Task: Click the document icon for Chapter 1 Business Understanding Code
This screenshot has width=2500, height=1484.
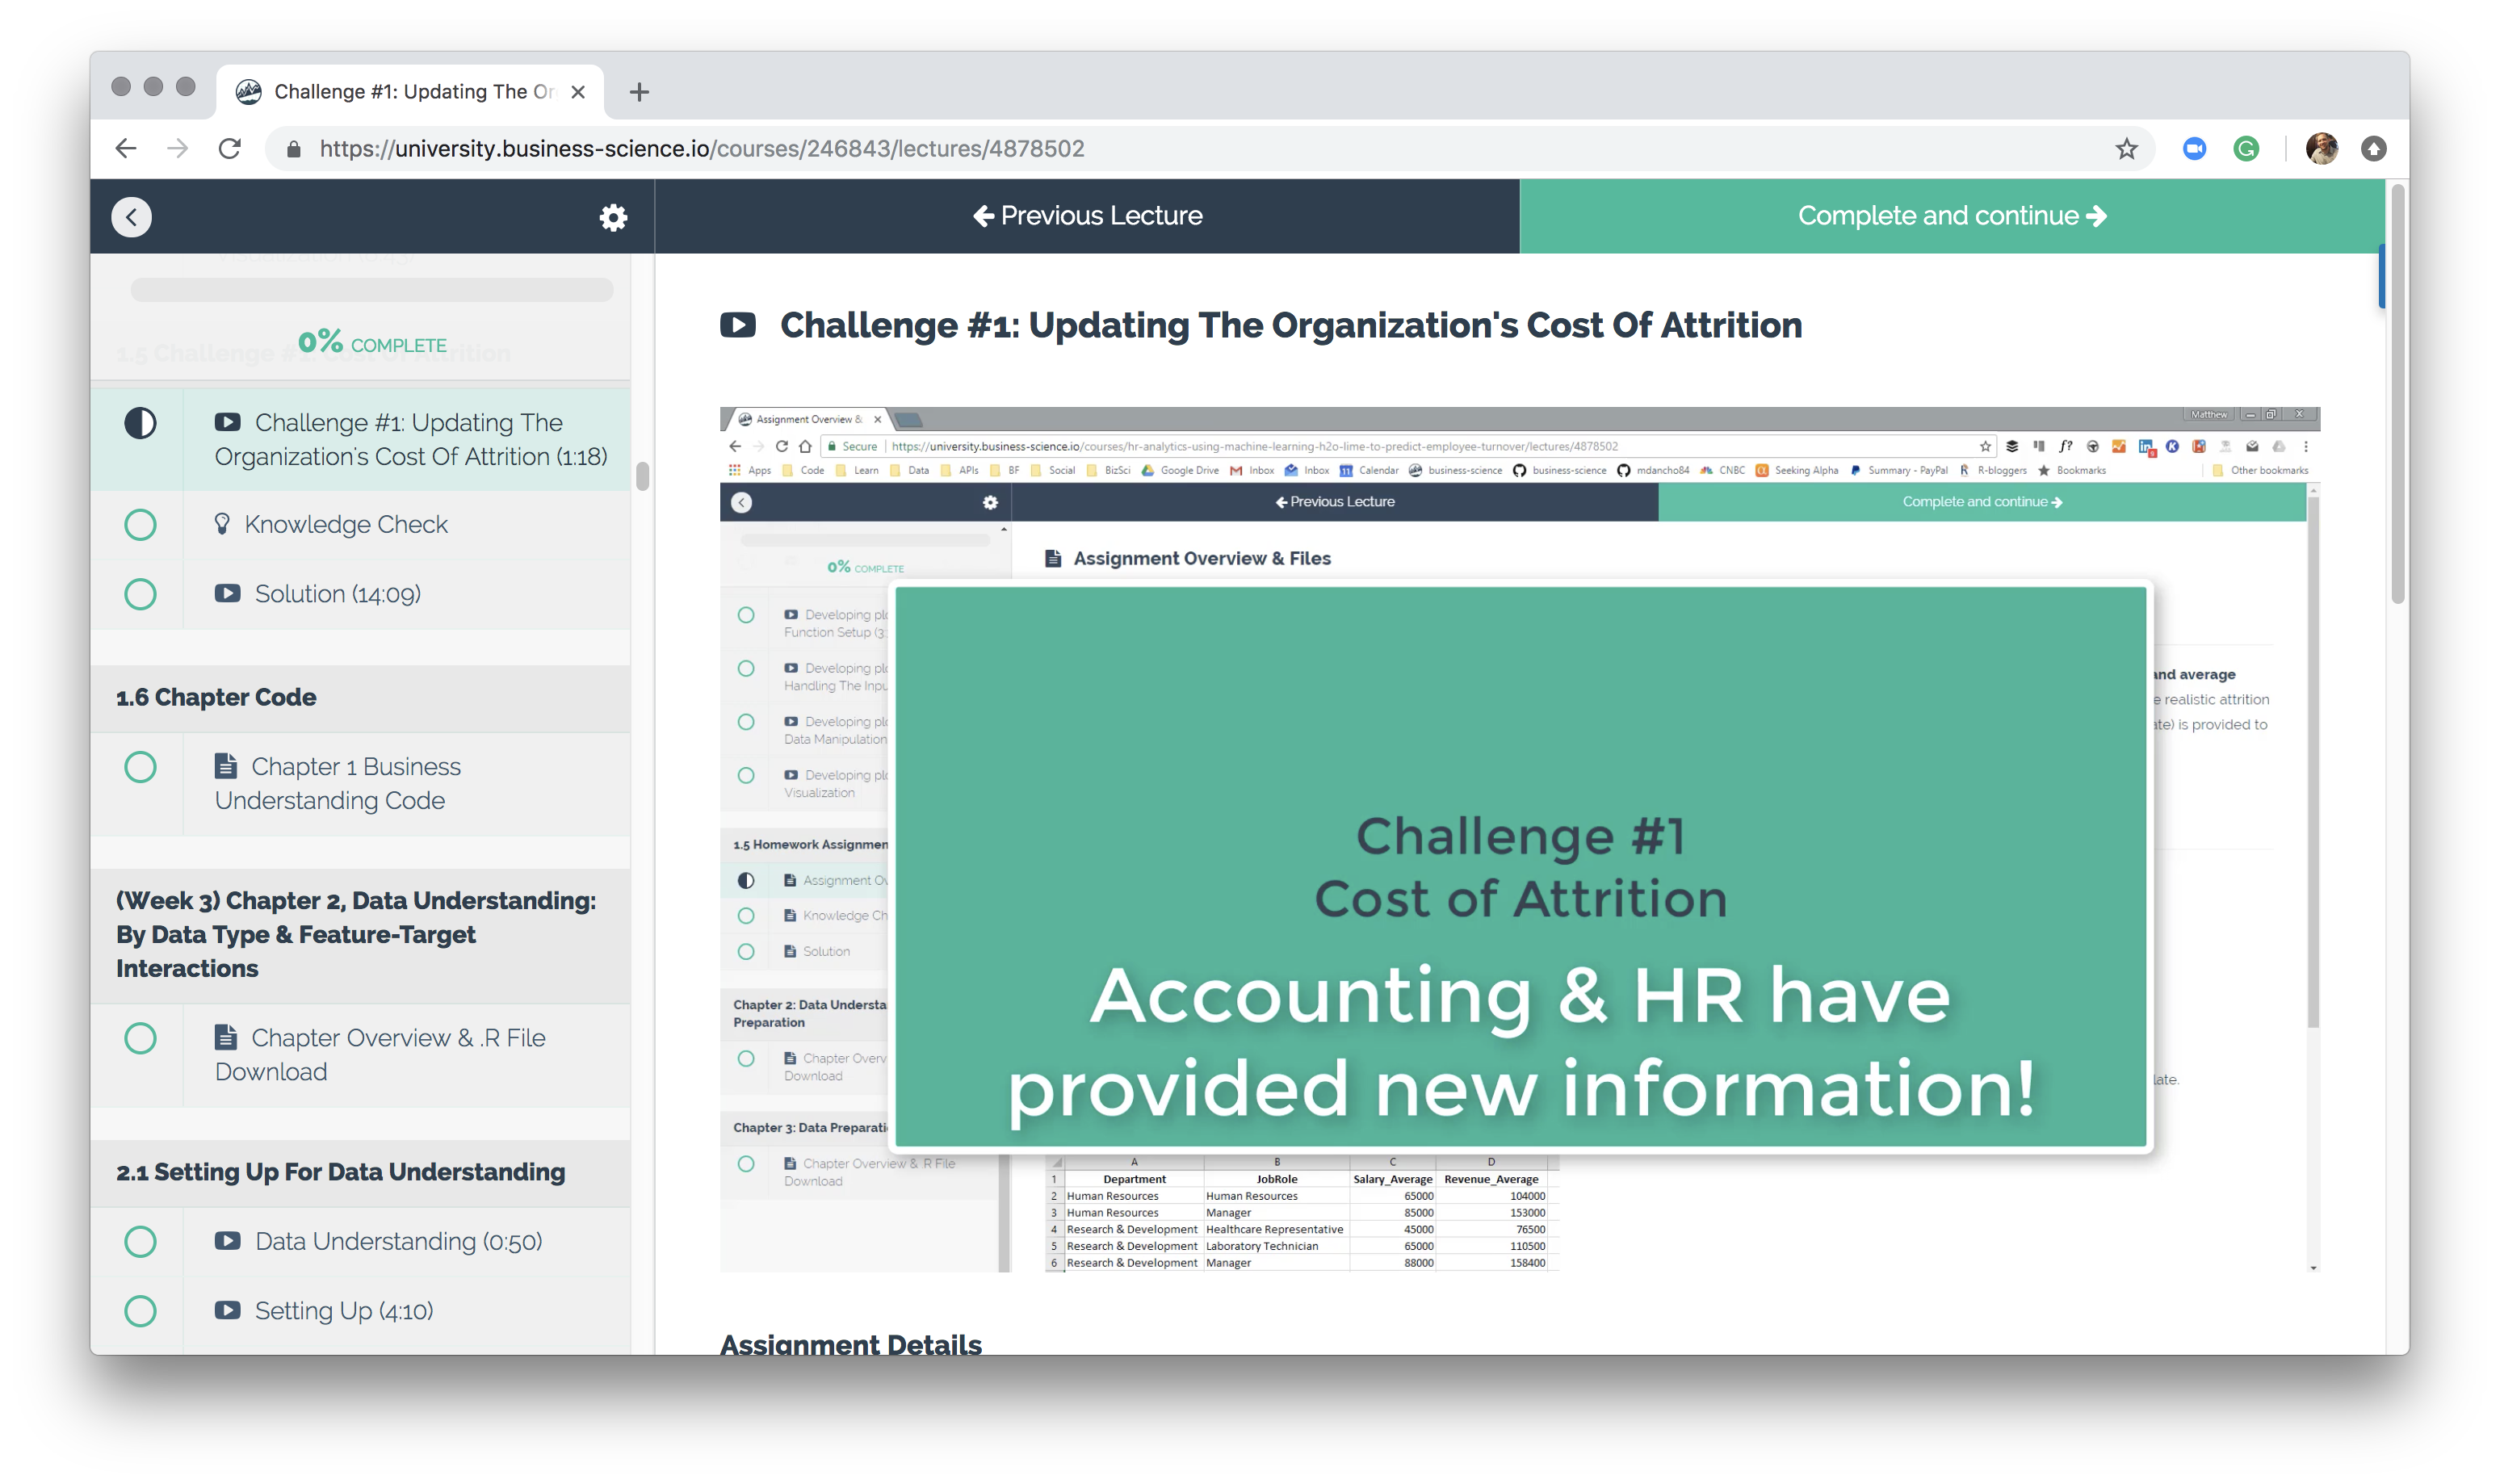Action: pyautogui.click(x=224, y=763)
